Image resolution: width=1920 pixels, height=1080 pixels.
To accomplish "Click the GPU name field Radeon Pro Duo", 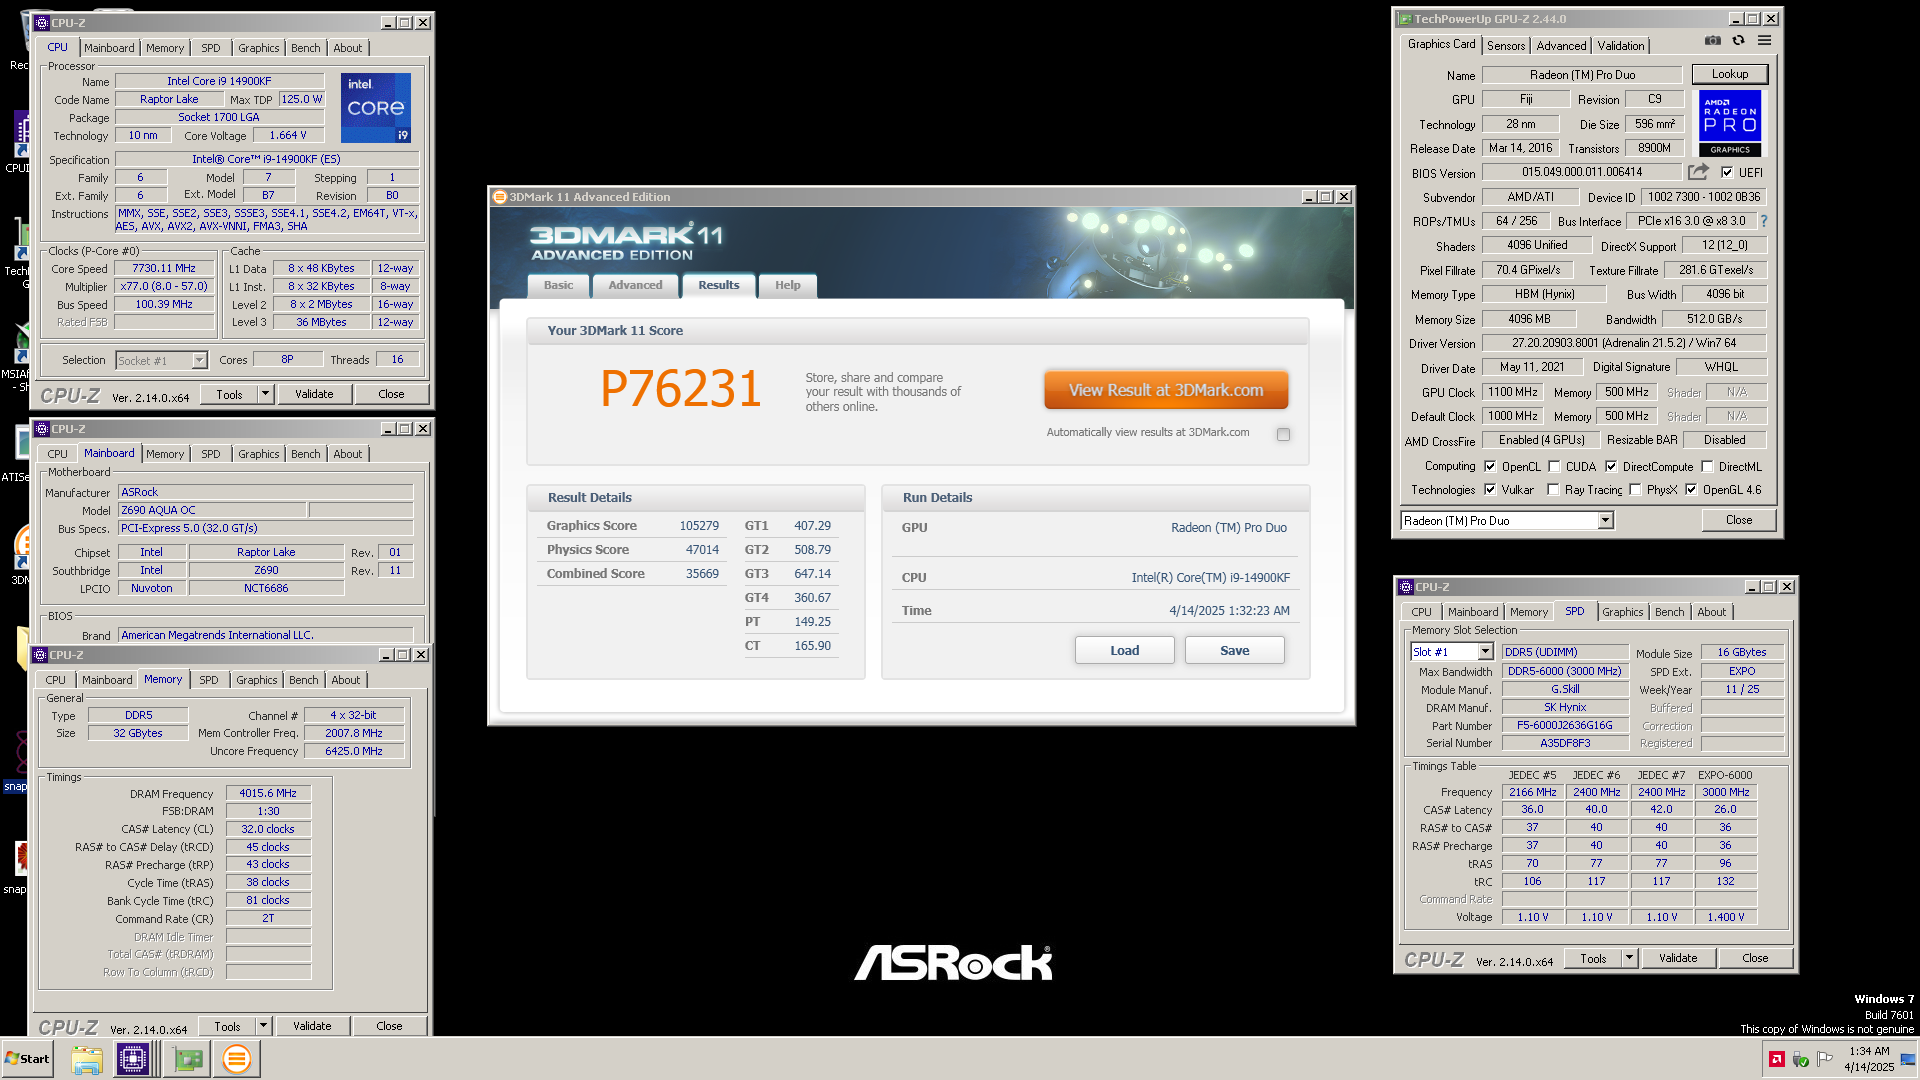I will click(1582, 74).
